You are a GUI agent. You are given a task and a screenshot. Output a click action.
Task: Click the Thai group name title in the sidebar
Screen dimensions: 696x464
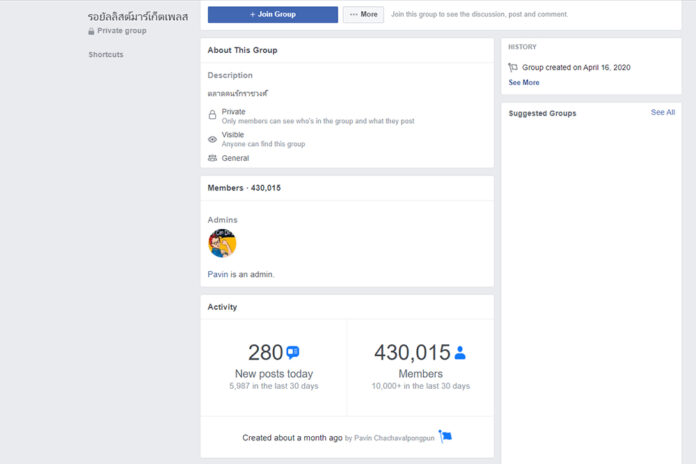point(138,17)
